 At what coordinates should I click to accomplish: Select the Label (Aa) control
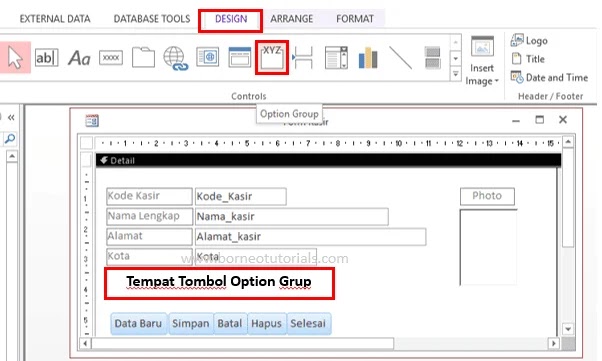79,58
